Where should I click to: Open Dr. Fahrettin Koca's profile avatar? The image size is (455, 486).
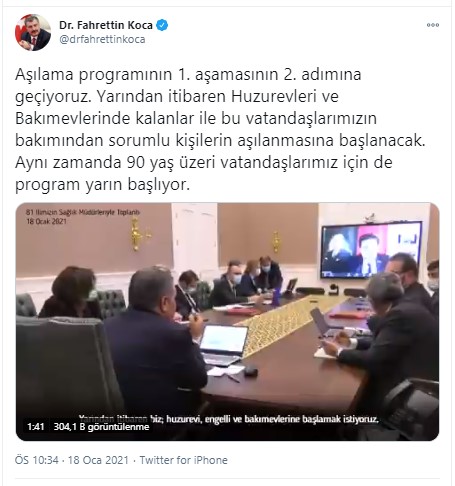[x=33, y=32]
